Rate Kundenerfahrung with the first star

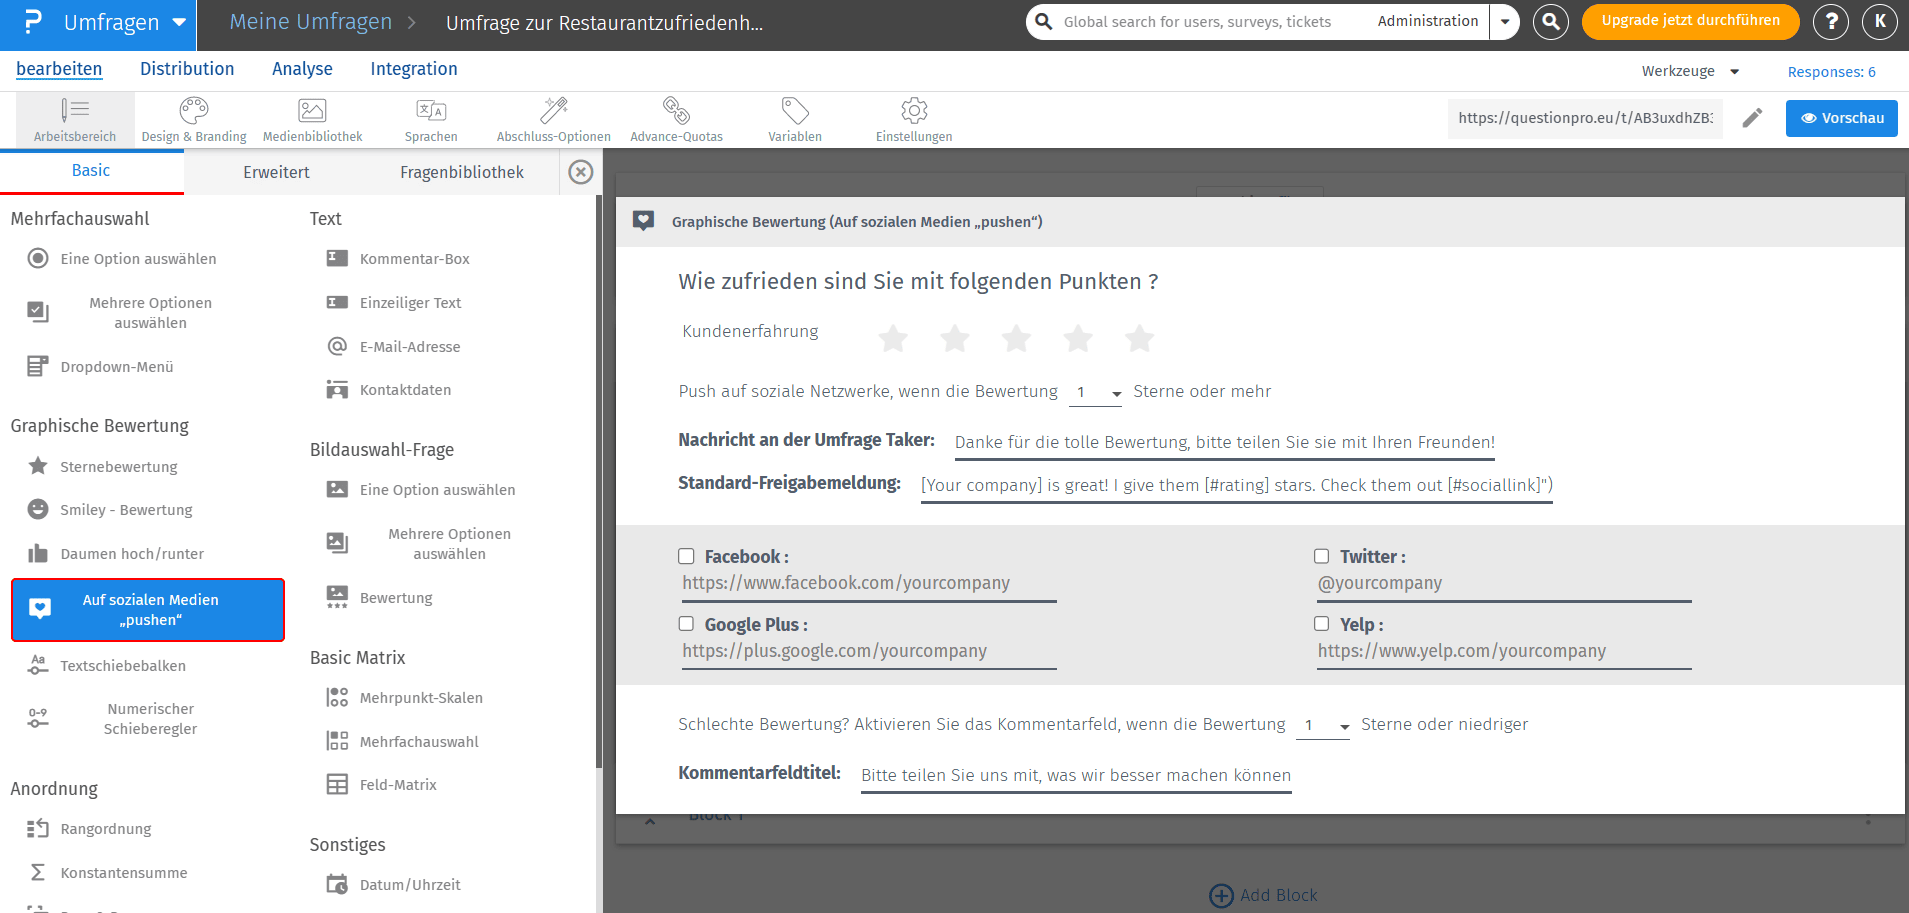coord(893,339)
